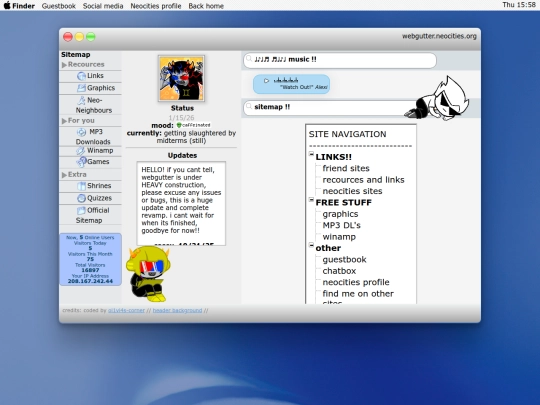Open graphics in site navigation tree
Viewport: 540px width, 405px height.
coord(340,214)
